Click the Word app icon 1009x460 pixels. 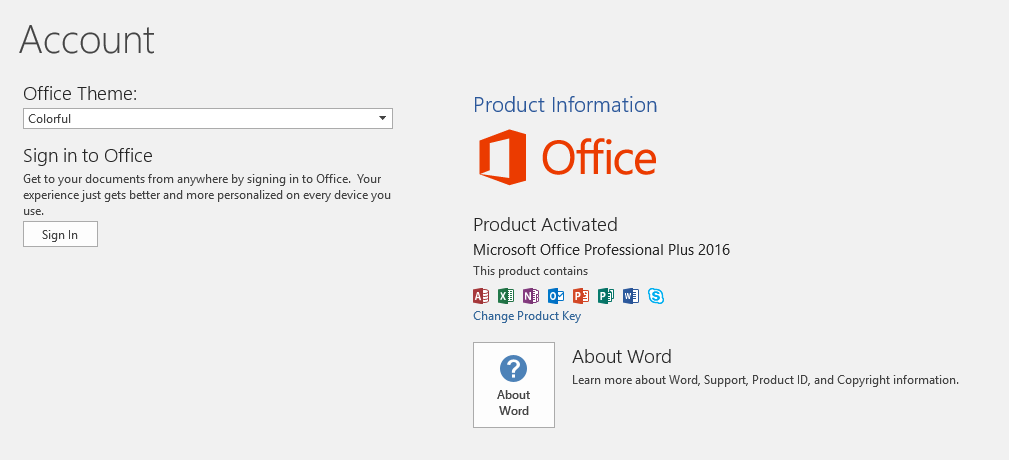[631, 296]
